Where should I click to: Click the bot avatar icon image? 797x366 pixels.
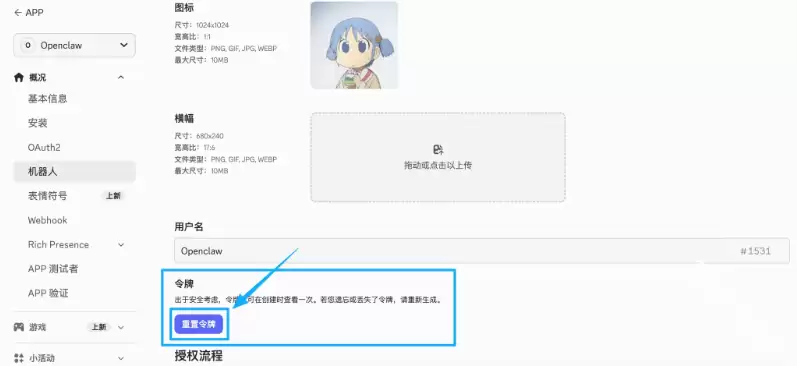[354, 45]
